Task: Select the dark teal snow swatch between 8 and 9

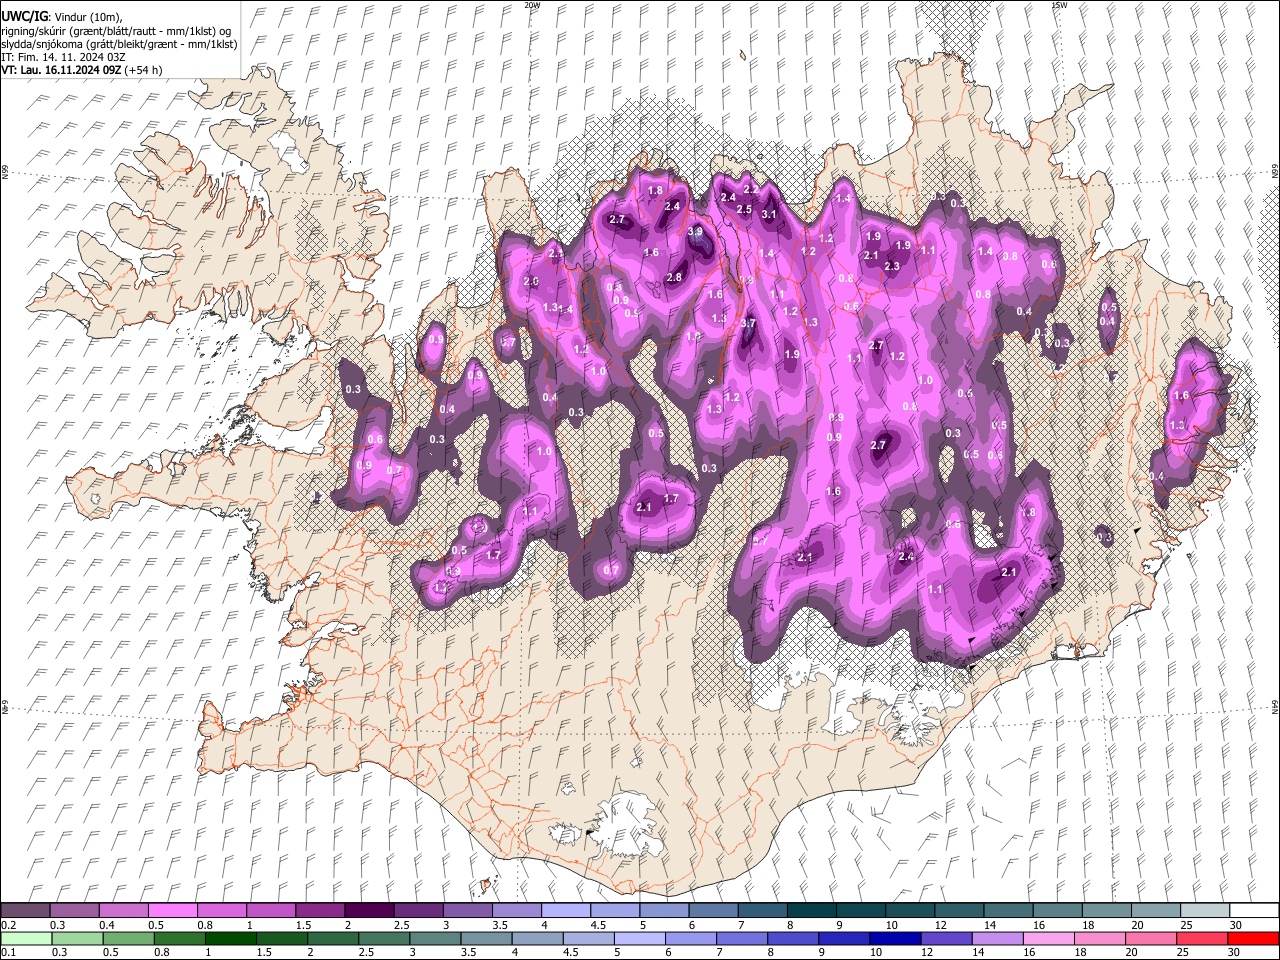Action: point(810,910)
